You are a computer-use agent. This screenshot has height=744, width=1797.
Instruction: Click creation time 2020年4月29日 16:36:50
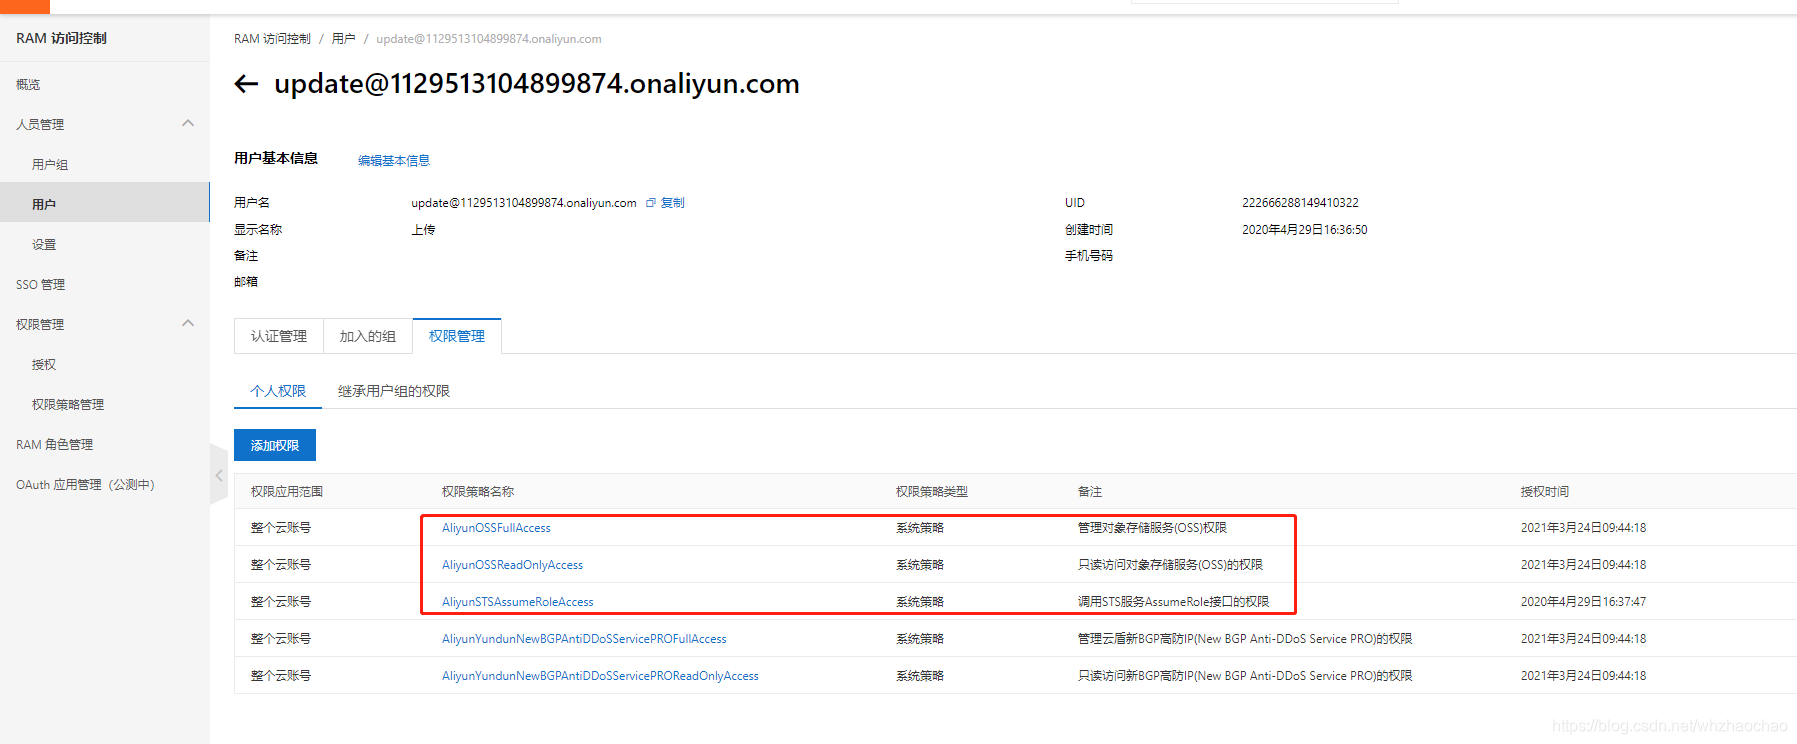(1305, 230)
